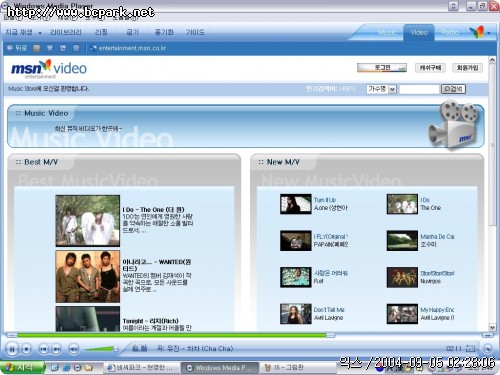Screen dimensions: 500x375
Task: Skip to the previous track
Action: (44, 349)
